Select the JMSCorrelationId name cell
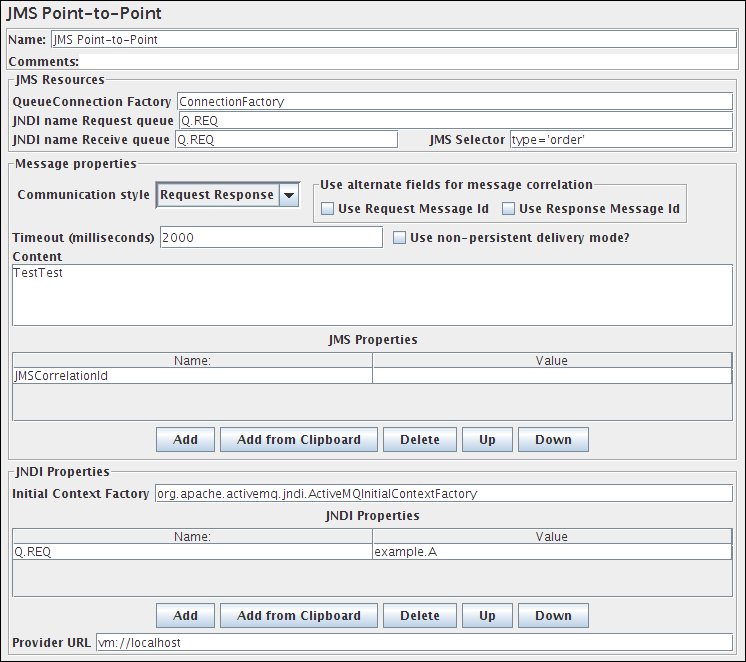The width and height of the screenshot is (746, 662). (192, 376)
